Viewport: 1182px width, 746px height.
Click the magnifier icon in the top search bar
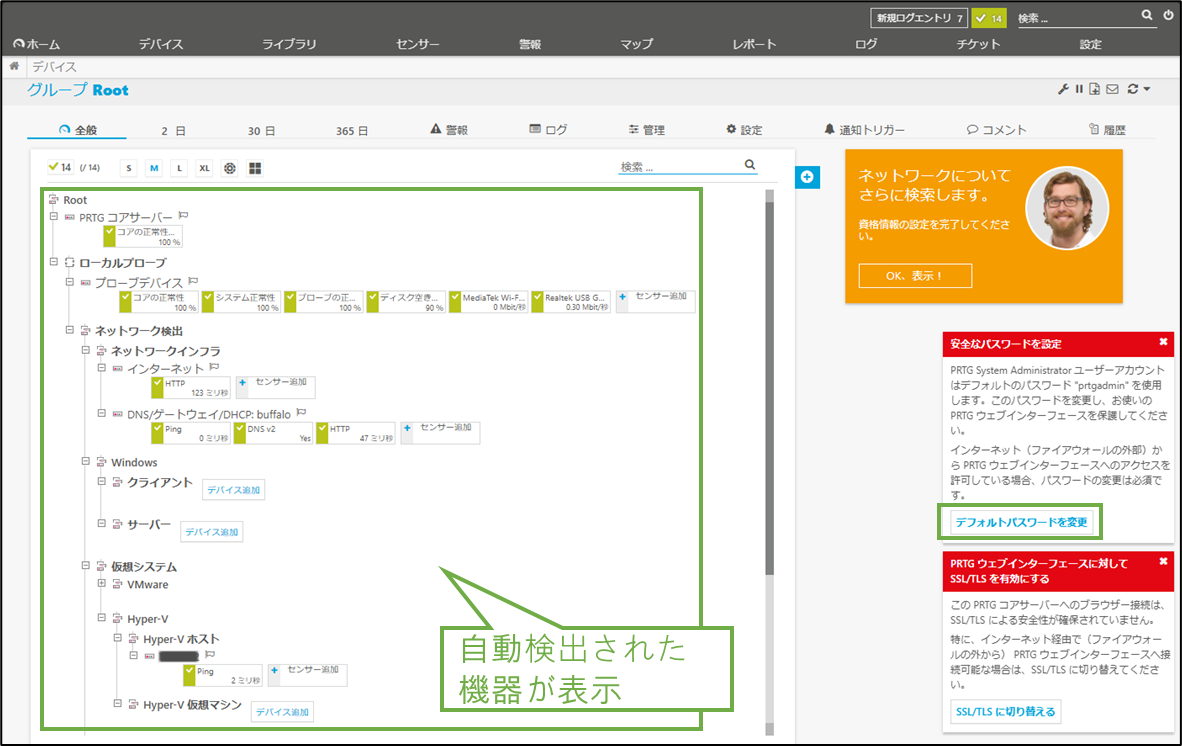click(x=1148, y=16)
